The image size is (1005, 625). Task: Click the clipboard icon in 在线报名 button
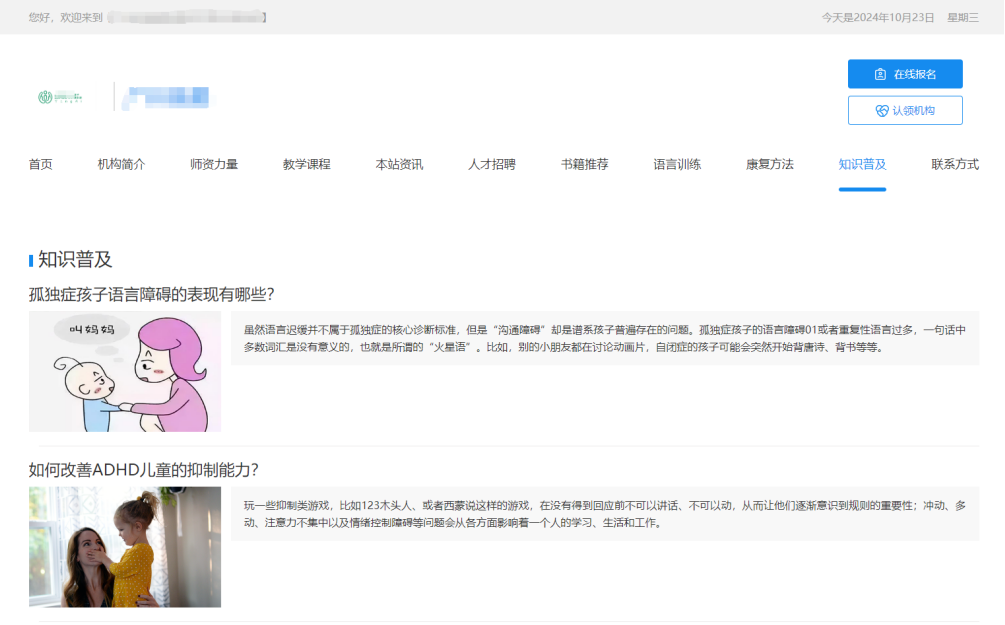880,74
